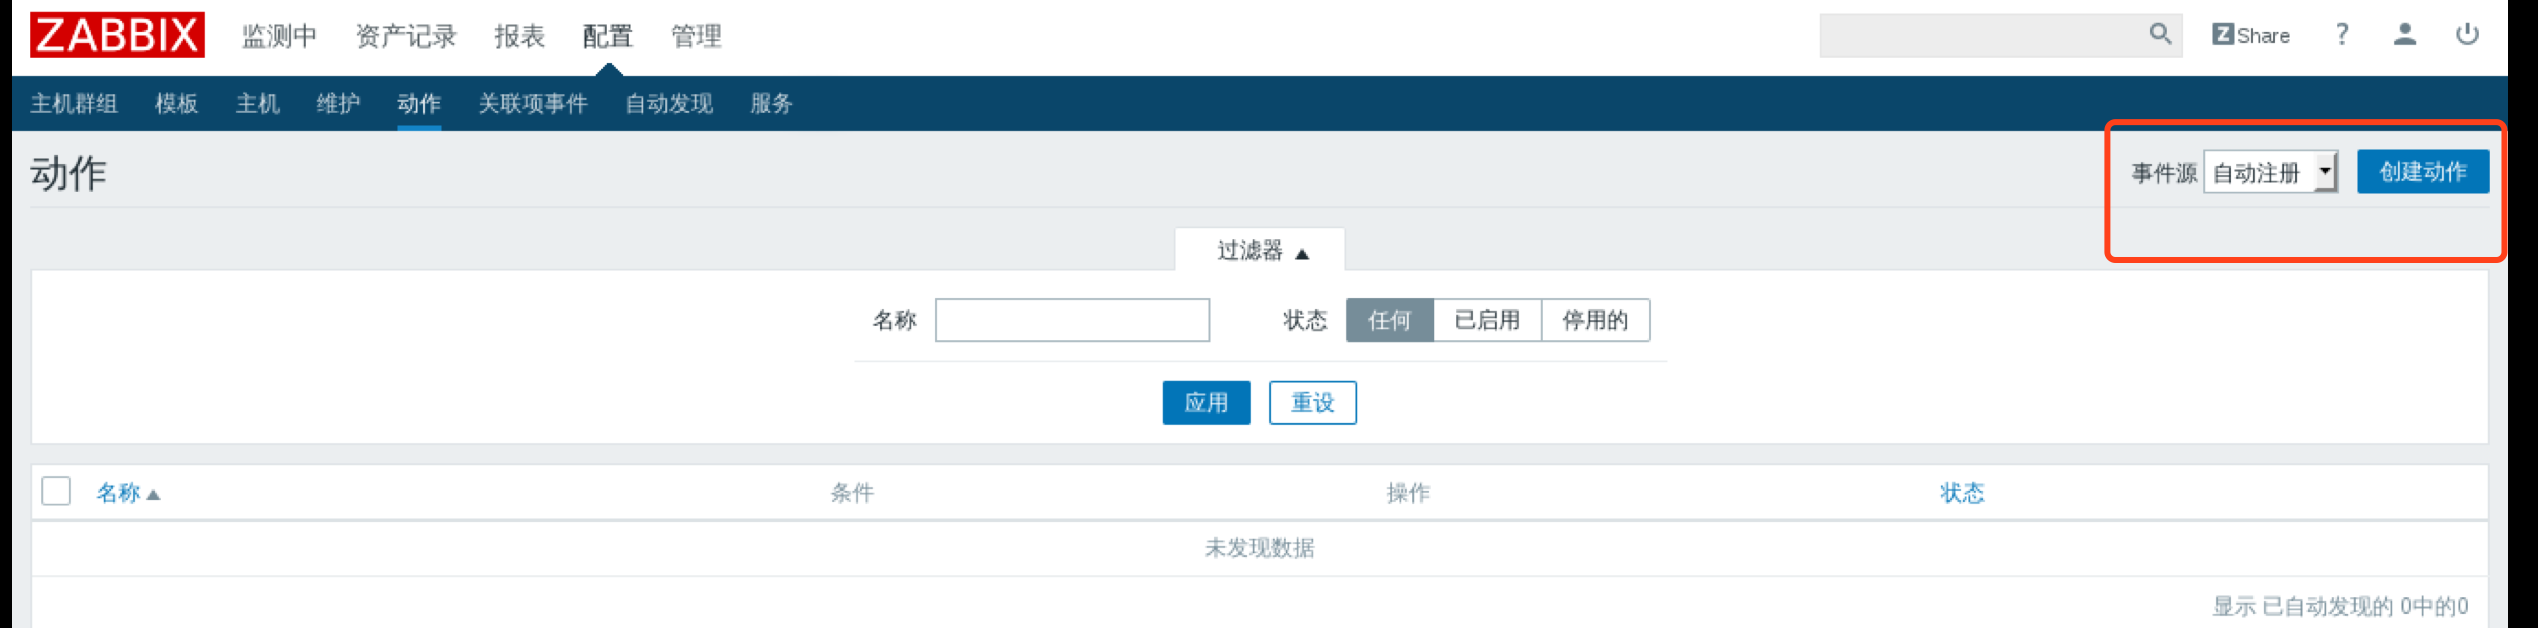
Task: Open the 监测中 top menu
Action: pyautogui.click(x=279, y=36)
